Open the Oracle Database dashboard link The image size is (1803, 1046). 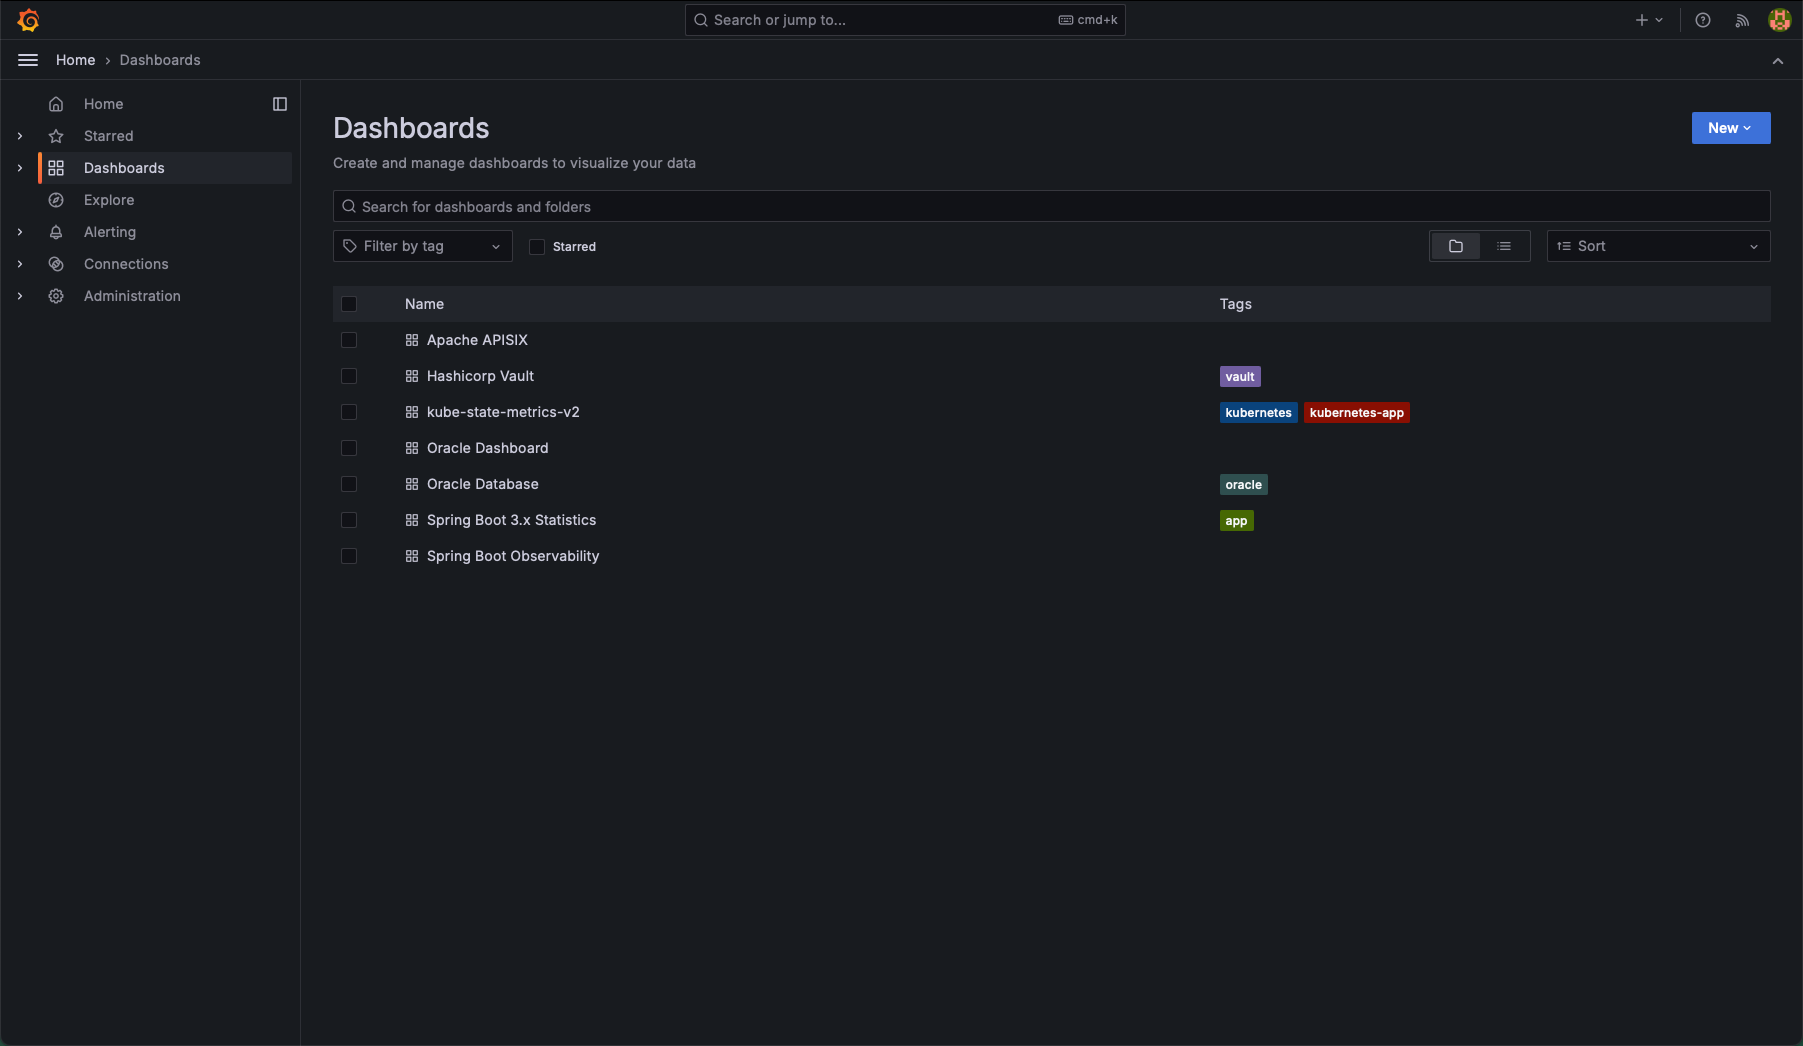(x=483, y=484)
